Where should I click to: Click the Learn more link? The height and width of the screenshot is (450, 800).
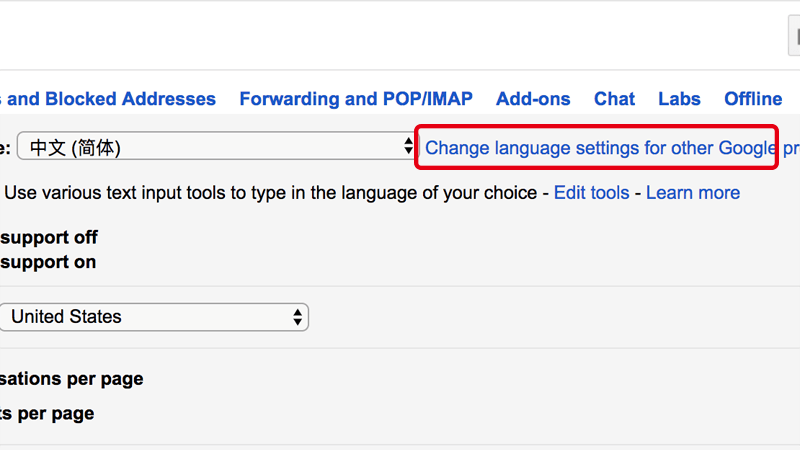pos(692,192)
